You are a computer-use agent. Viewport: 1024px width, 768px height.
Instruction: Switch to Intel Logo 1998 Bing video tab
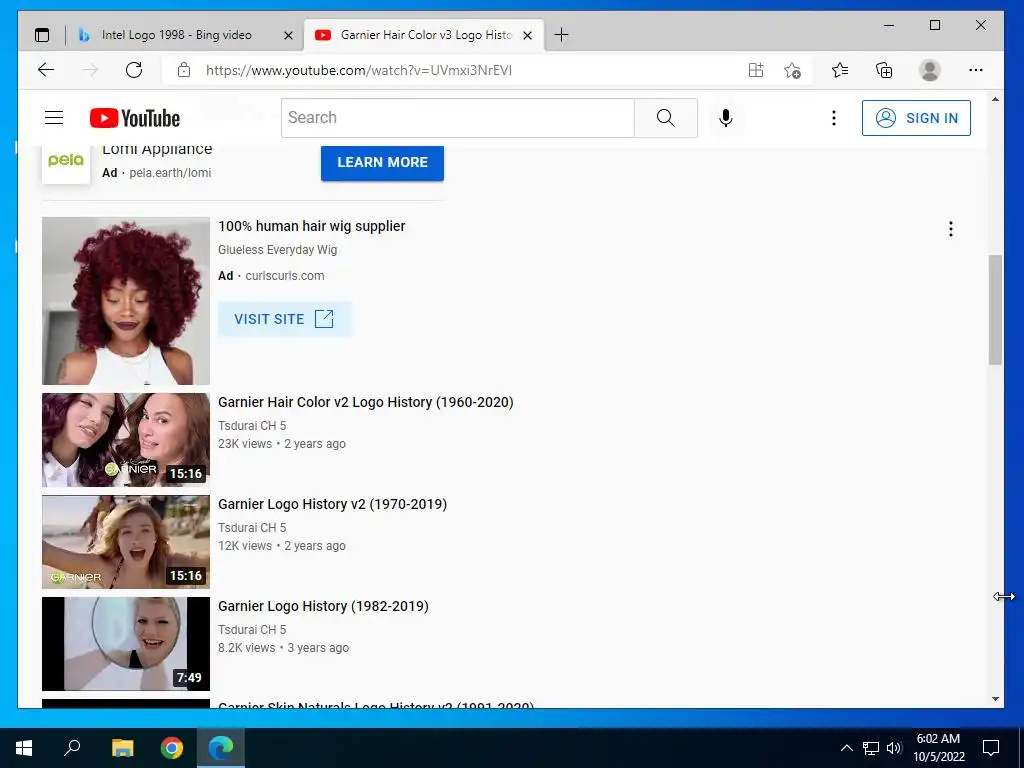[x=176, y=35]
